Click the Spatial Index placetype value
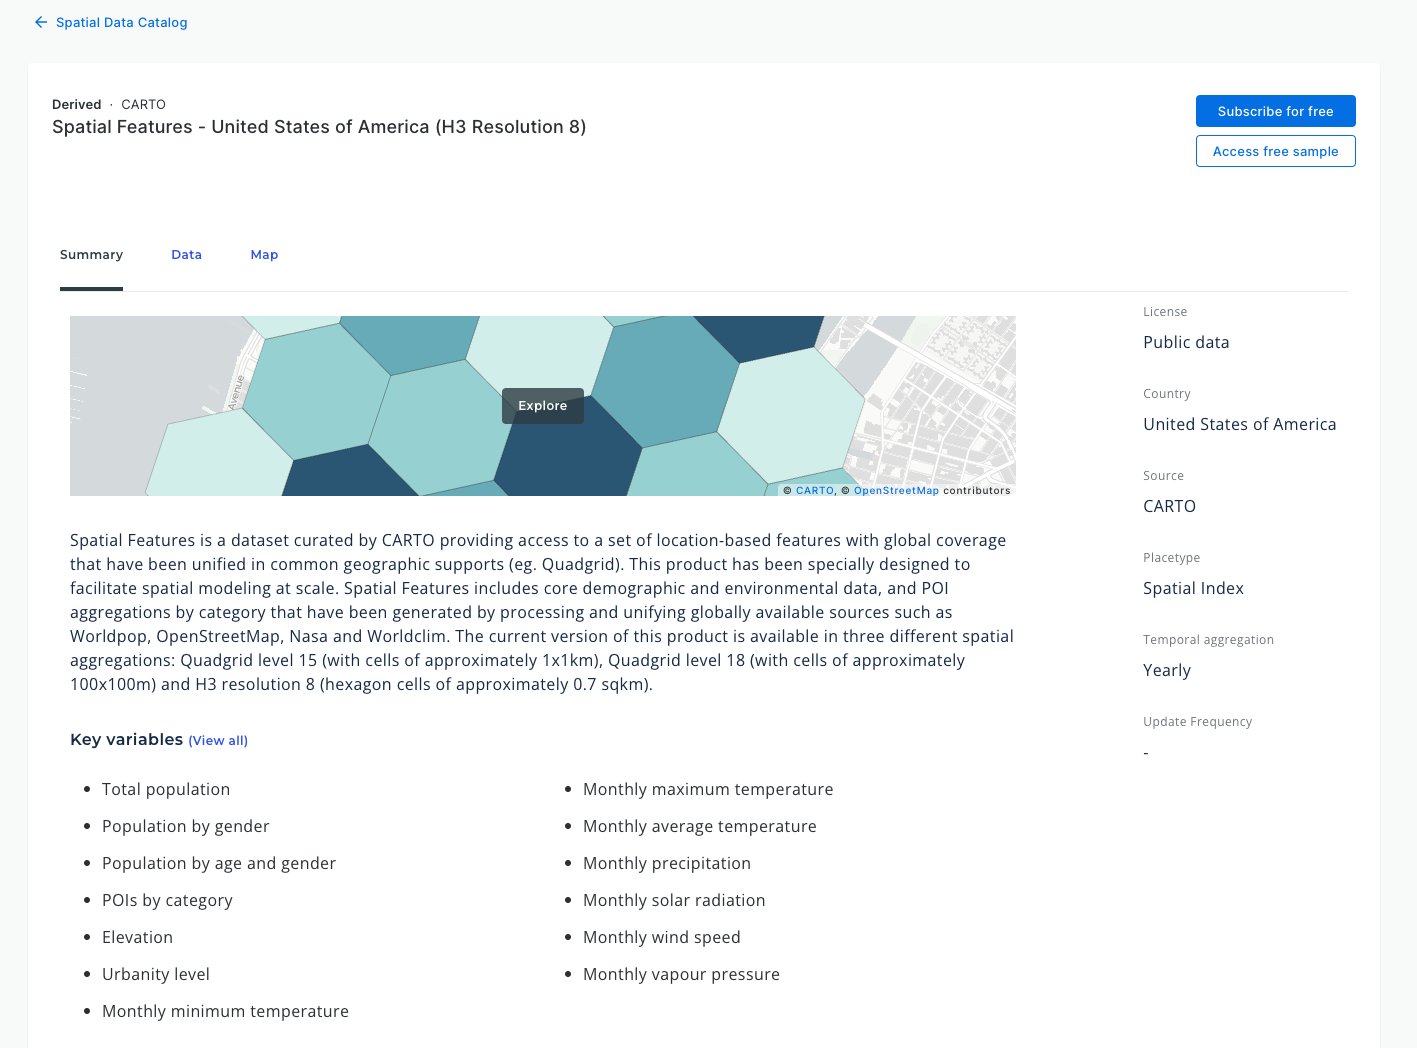 (1193, 588)
